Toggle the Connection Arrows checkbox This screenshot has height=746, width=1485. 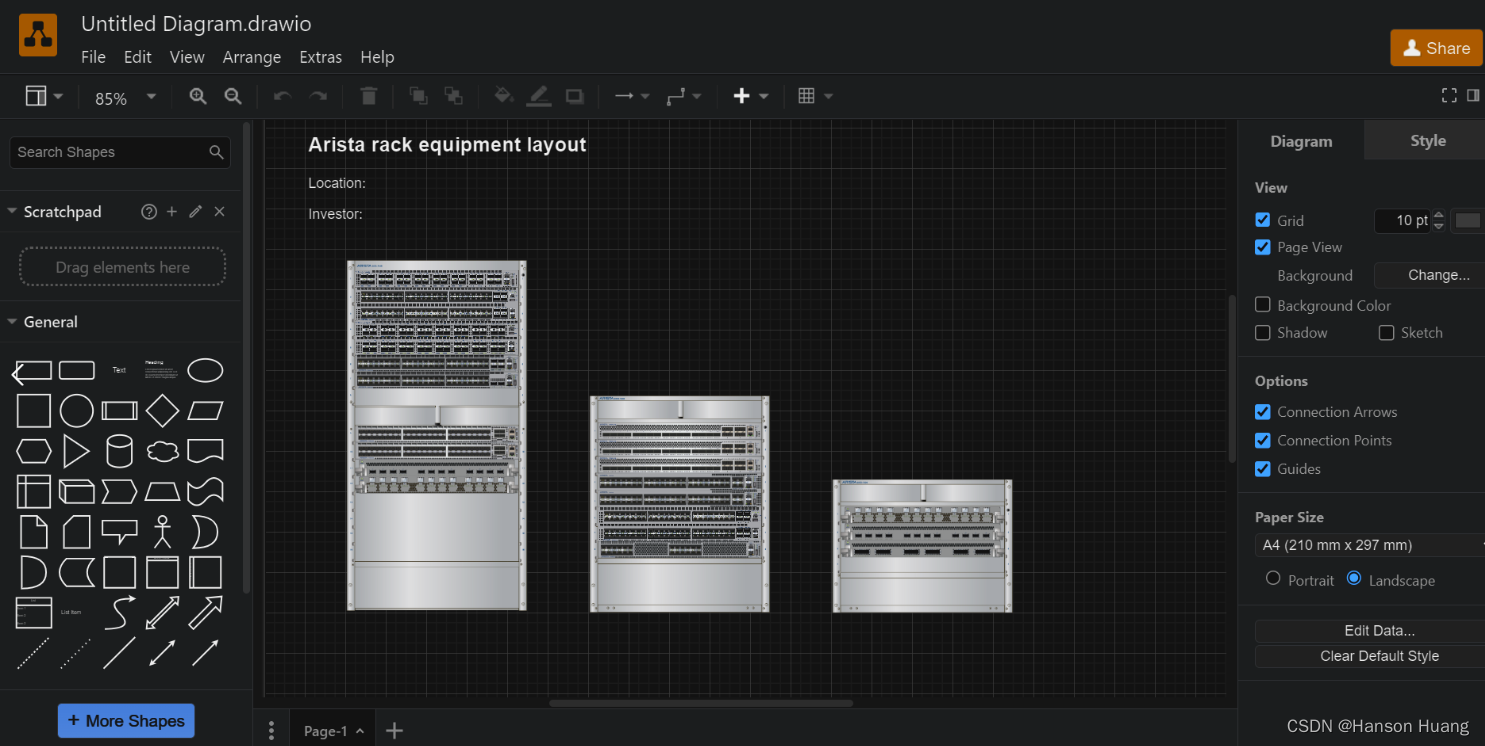pyautogui.click(x=1263, y=411)
